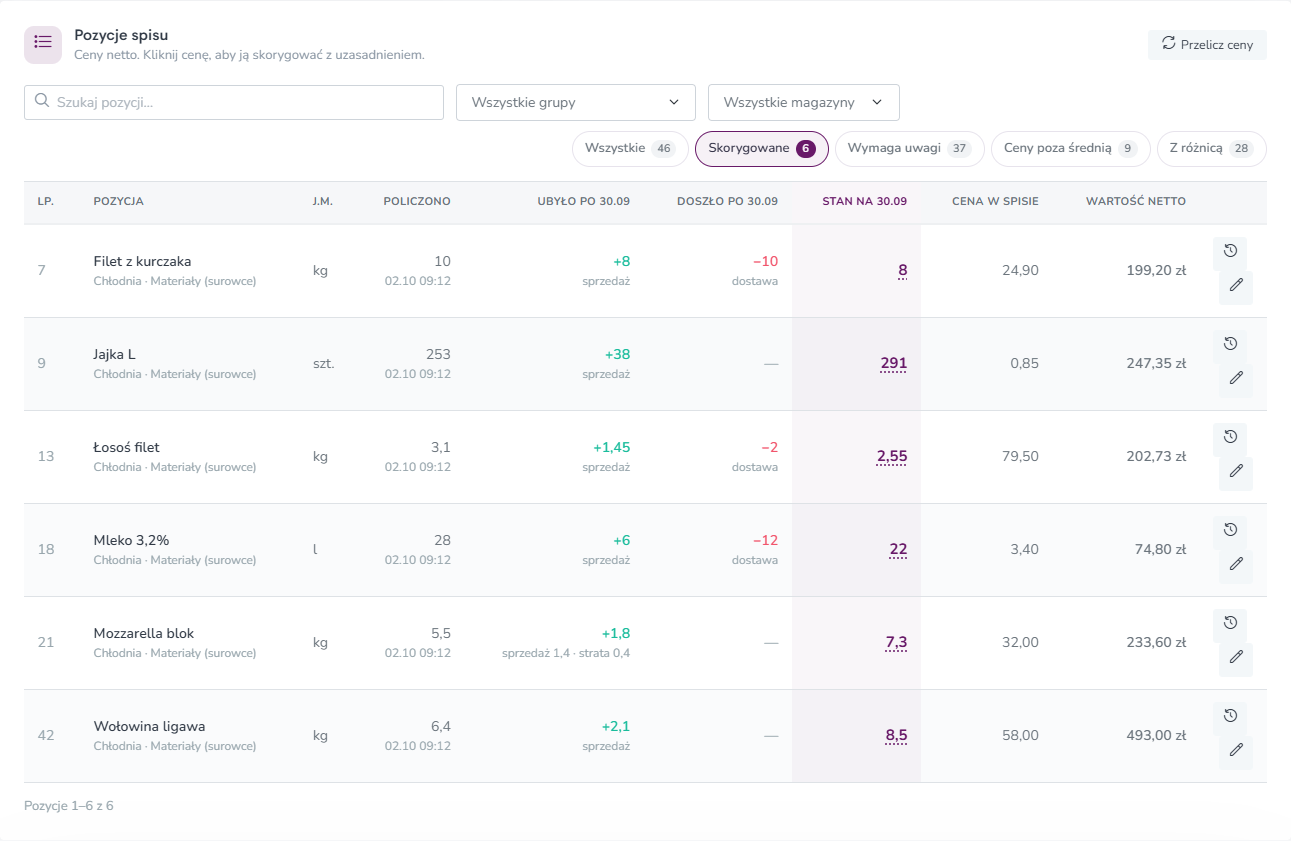The width and height of the screenshot is (1291, 841).
Task: Click price 58,00 for Wołowina ligawa
Action: pyautogui.click(x=1020, y=735)
